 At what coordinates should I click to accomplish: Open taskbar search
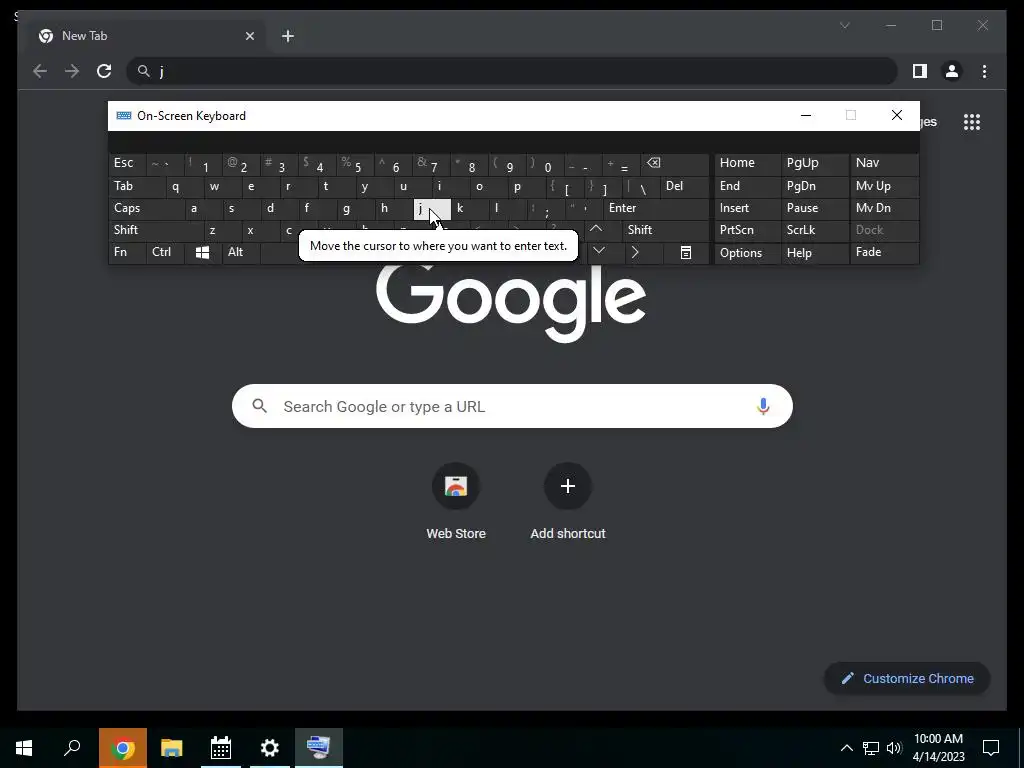72,748
